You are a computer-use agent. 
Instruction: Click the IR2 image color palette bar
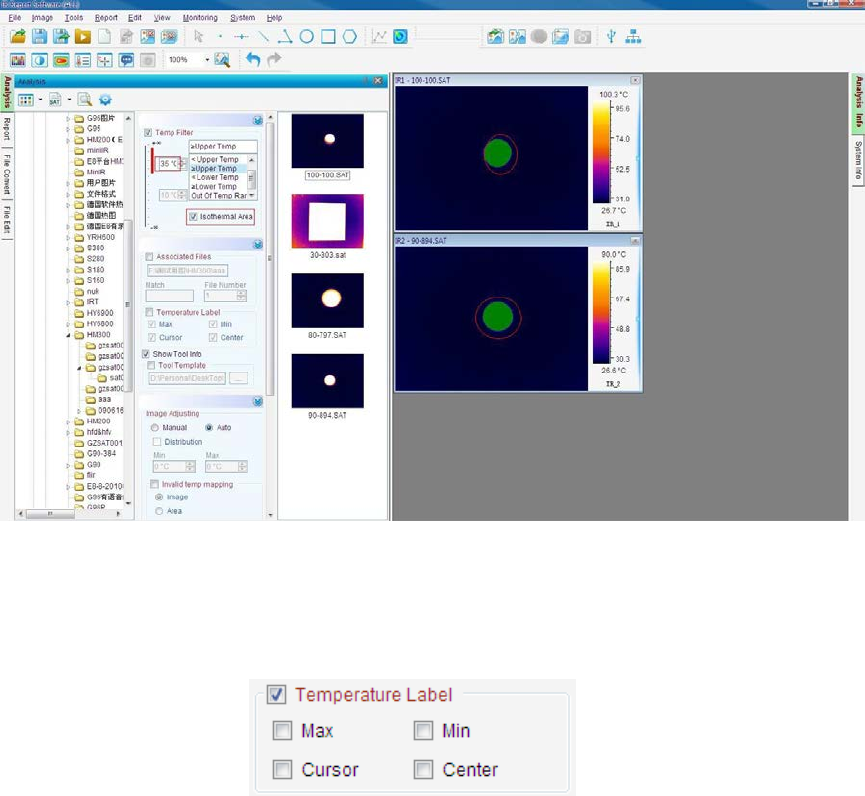[x=601, y=312]
